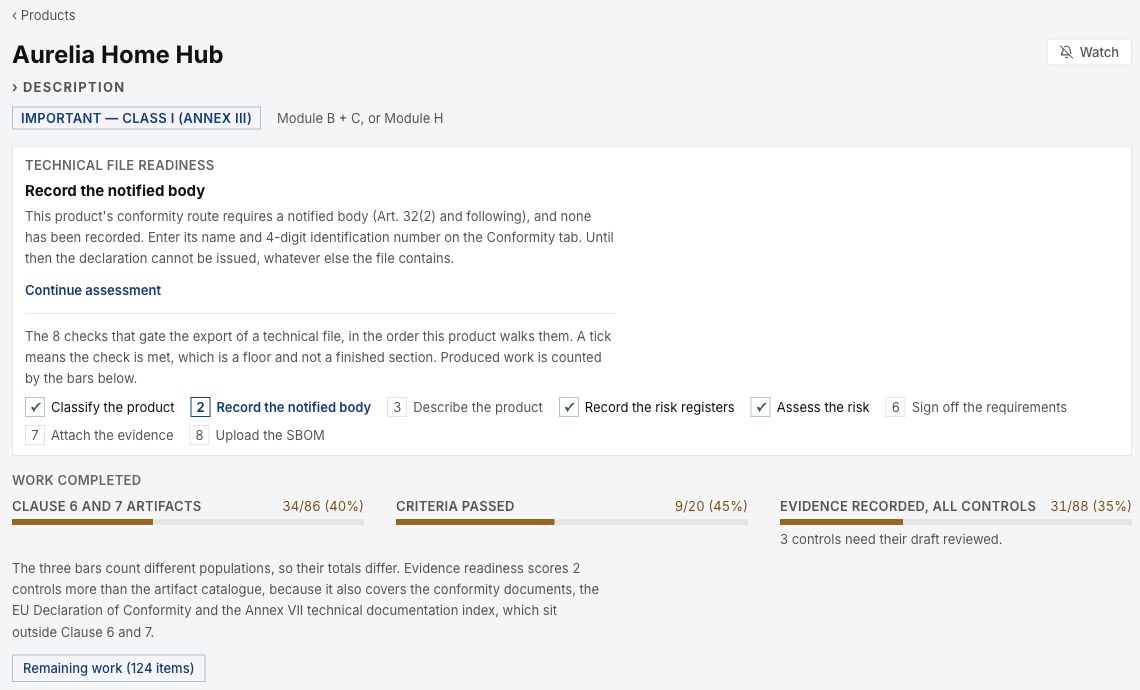
Task: Select the Classify the product check
Action: coord(100,407)
